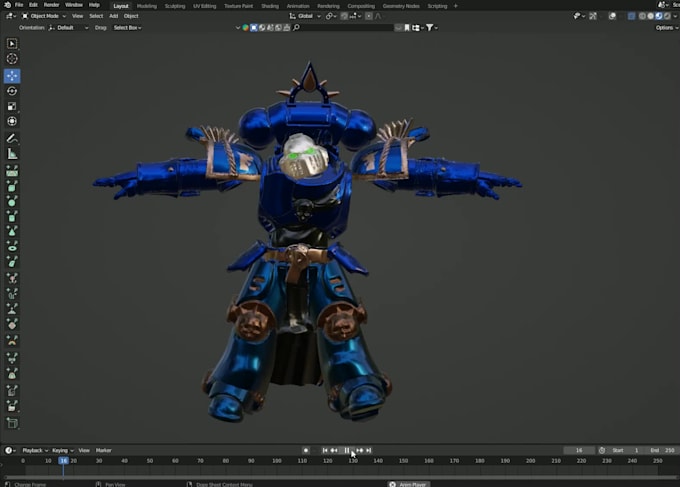Click the Anim Player status bar button

[x=409, y=484]
